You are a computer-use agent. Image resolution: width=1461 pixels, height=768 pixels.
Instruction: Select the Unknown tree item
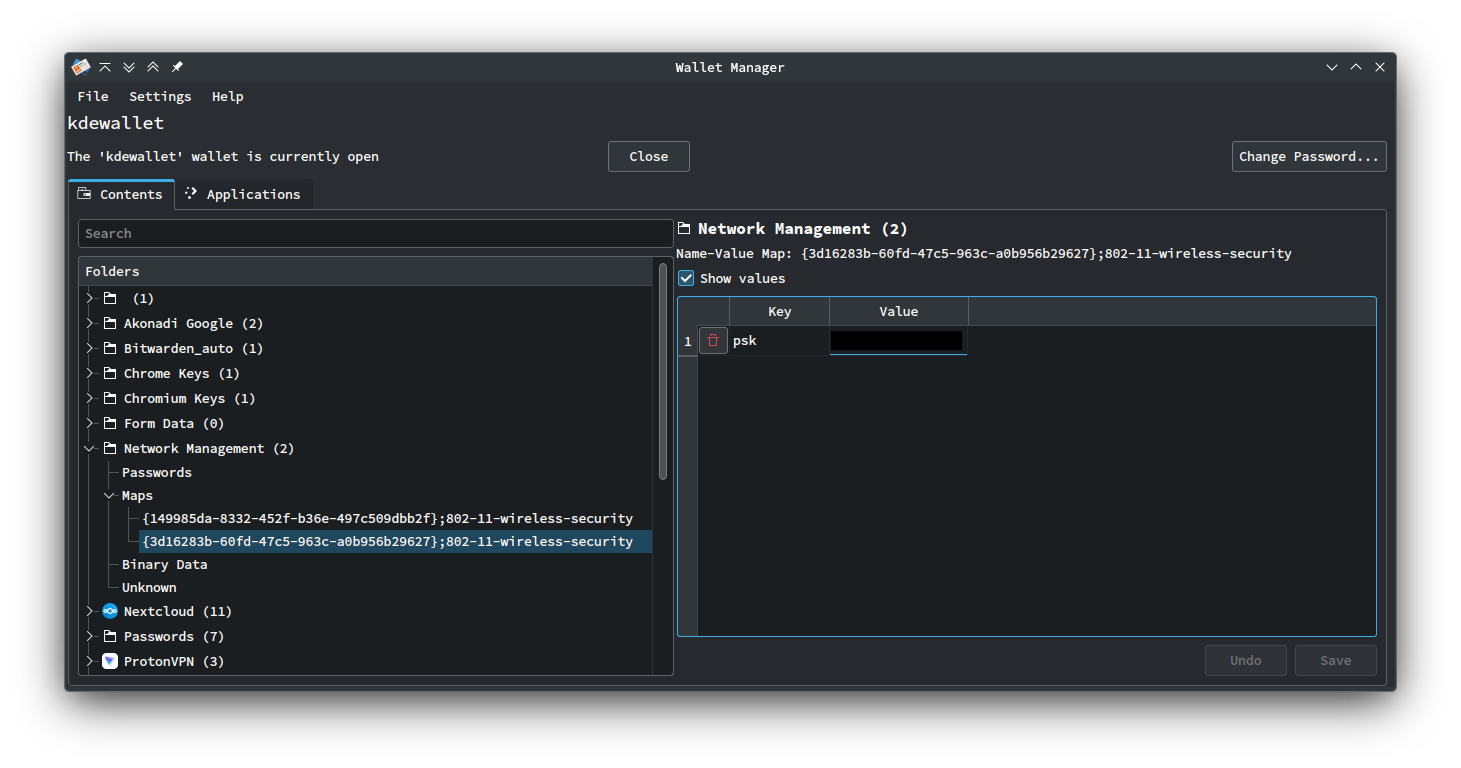[x=149, y=587]
